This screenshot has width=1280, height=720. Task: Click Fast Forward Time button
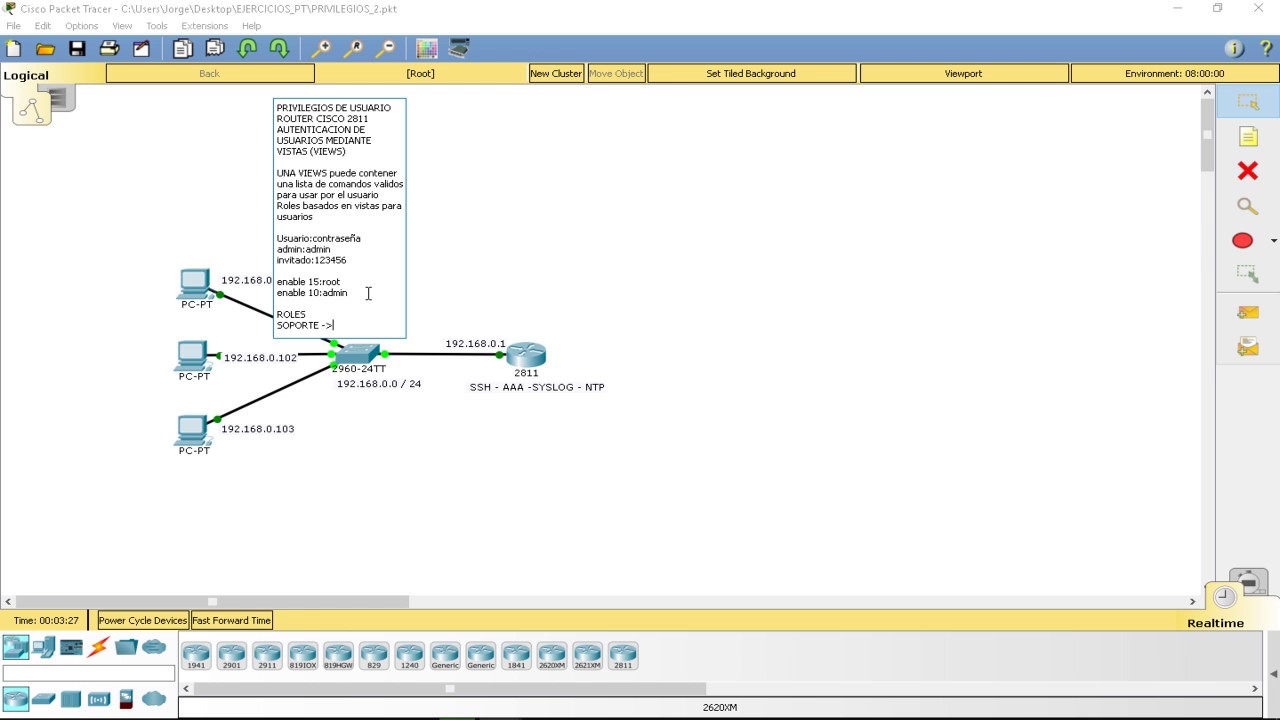tap(231, 620)
